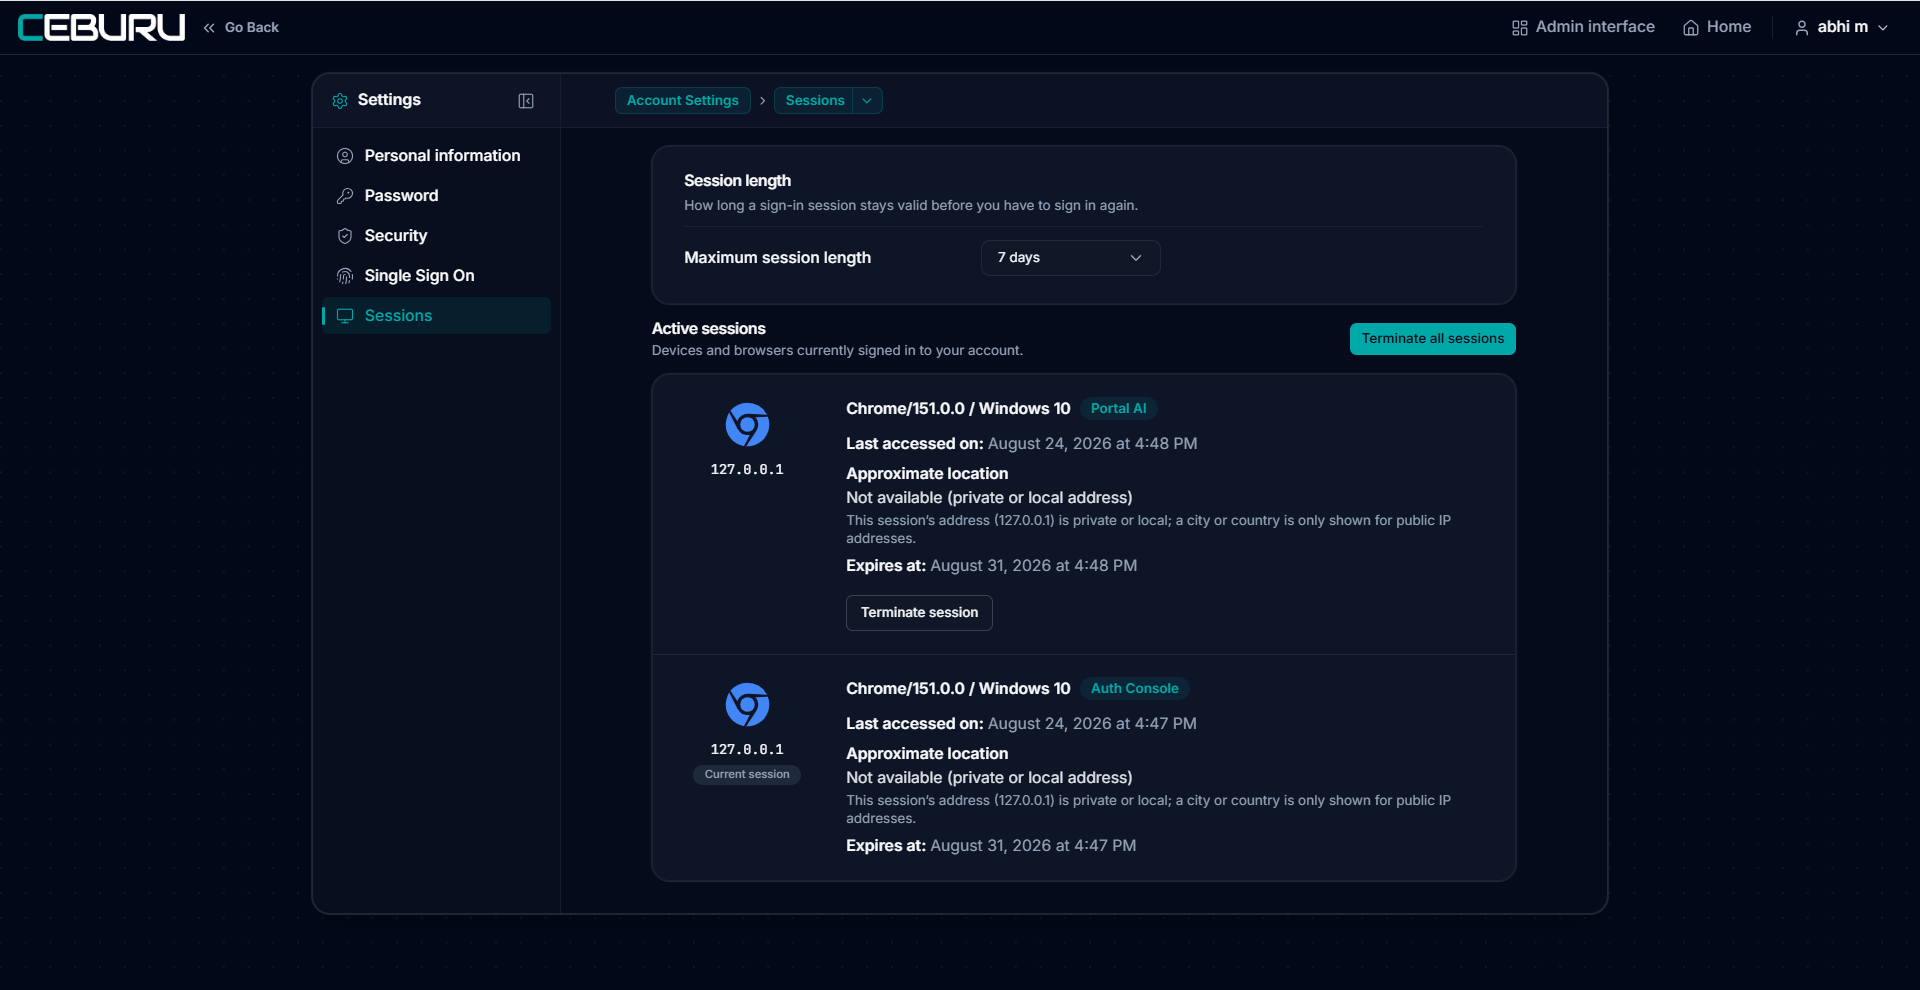
Task: Click the Ceburu logo
Action: [x=102, y=27]
